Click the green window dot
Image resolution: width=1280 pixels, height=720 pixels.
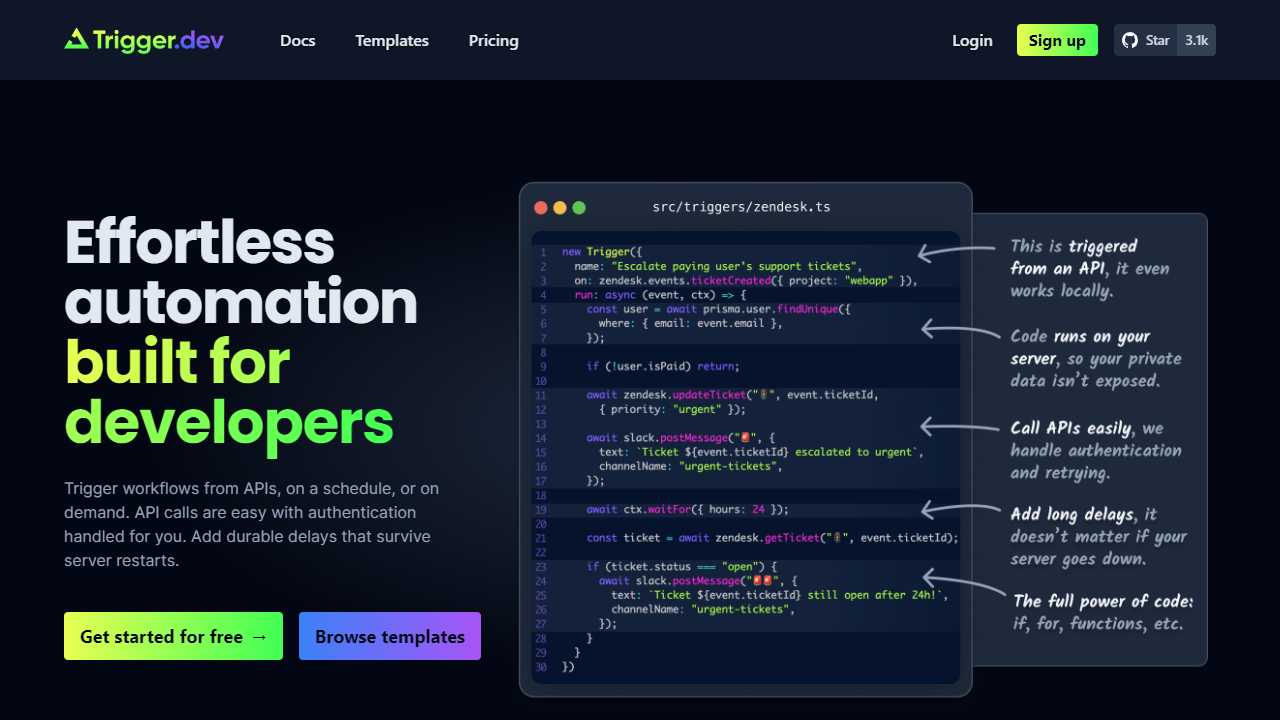pyautogui.click(x=579, y=208)
